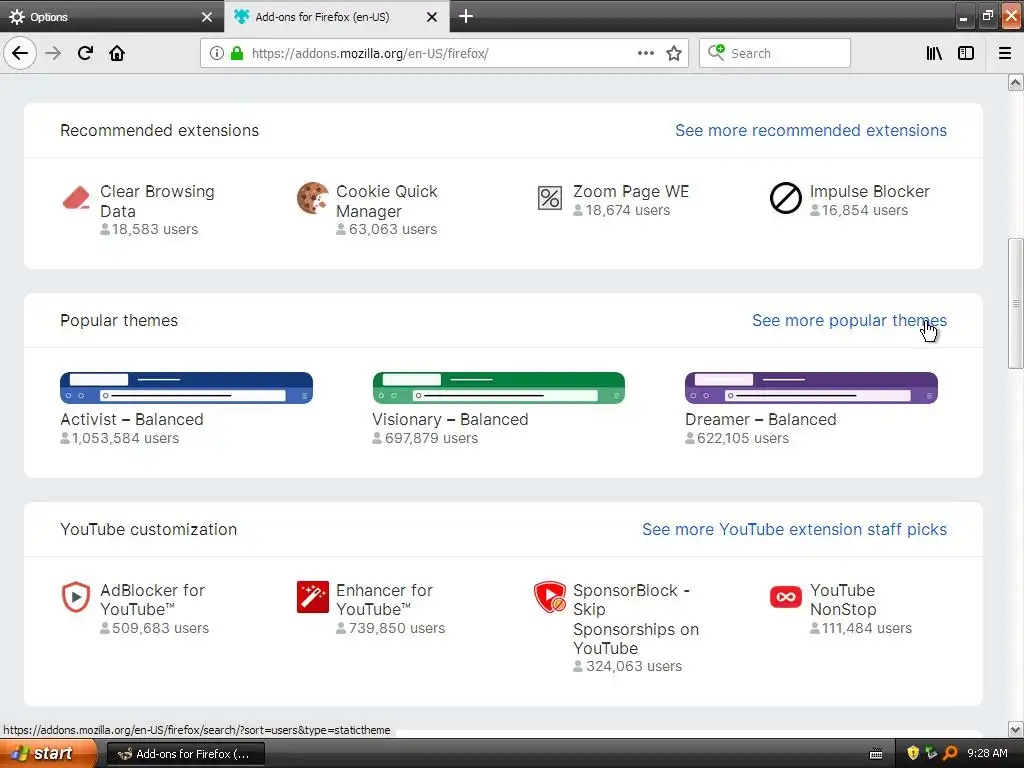
Task: Click the page scrollbar down arrow
Action: 1016,729
